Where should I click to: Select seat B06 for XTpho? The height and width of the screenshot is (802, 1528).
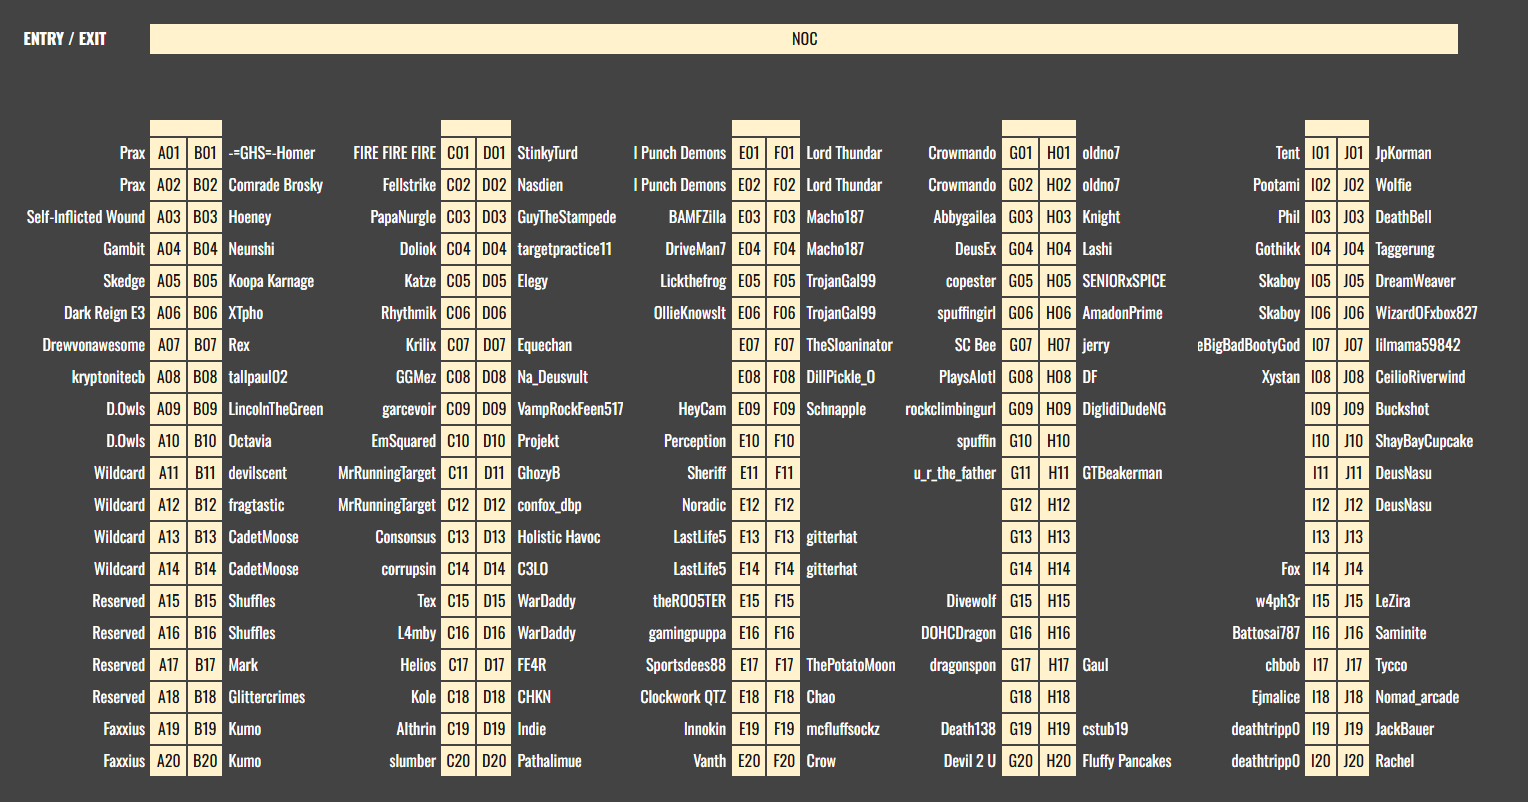pyautogui.click(x=205, y=313)
